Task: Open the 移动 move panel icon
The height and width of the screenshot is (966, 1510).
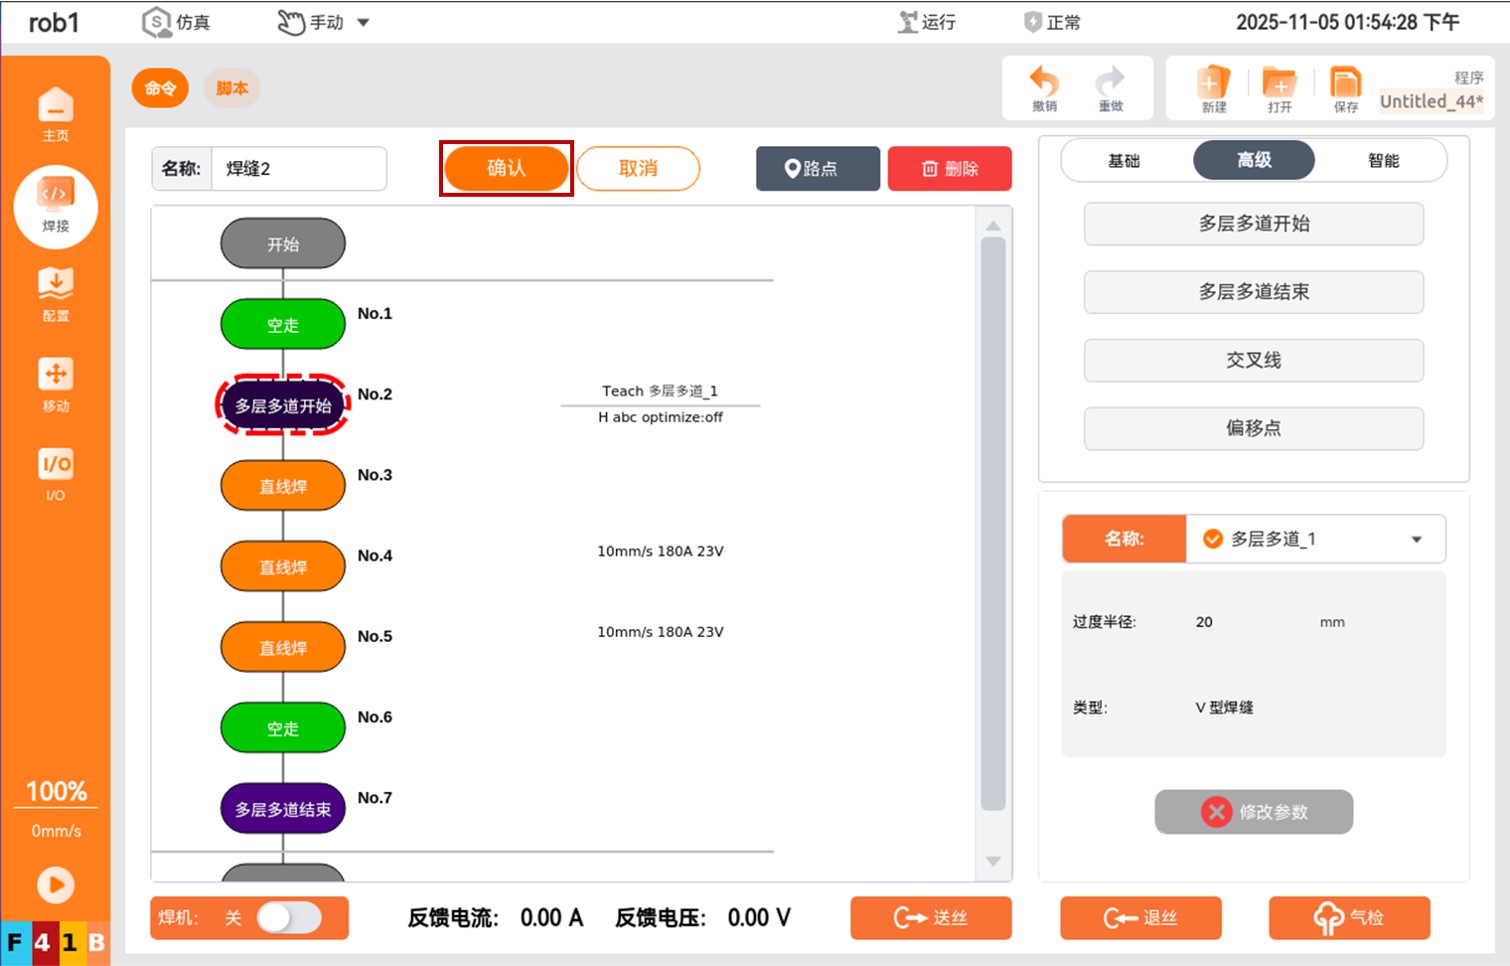Action: 56,383
